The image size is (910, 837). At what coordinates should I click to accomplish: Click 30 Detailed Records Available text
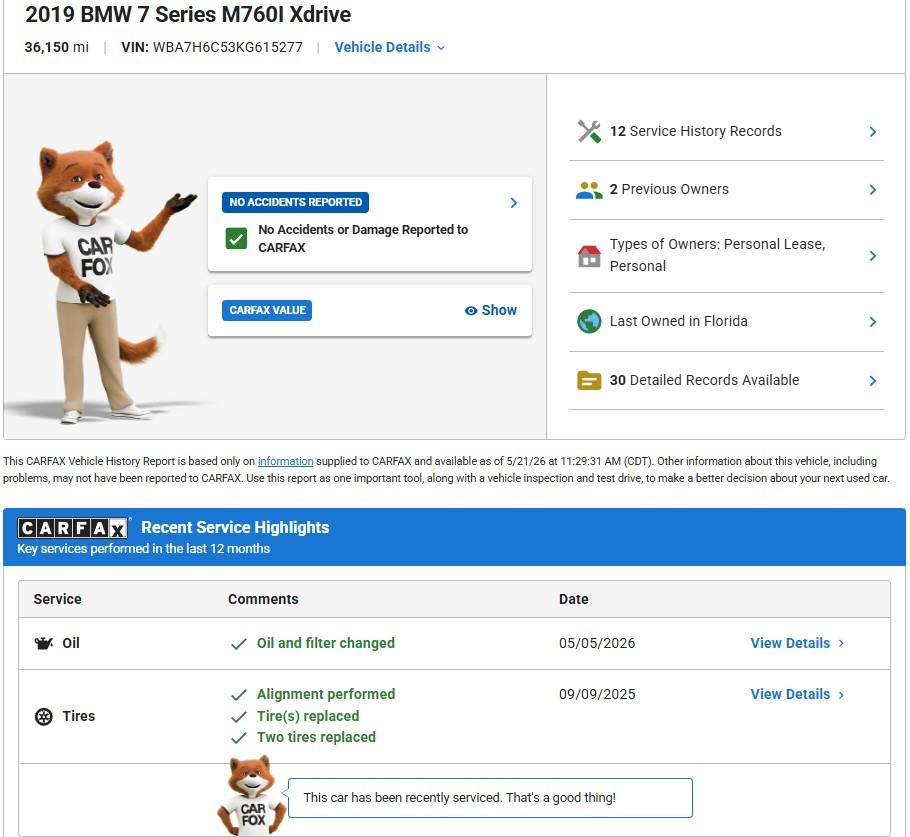704,380
